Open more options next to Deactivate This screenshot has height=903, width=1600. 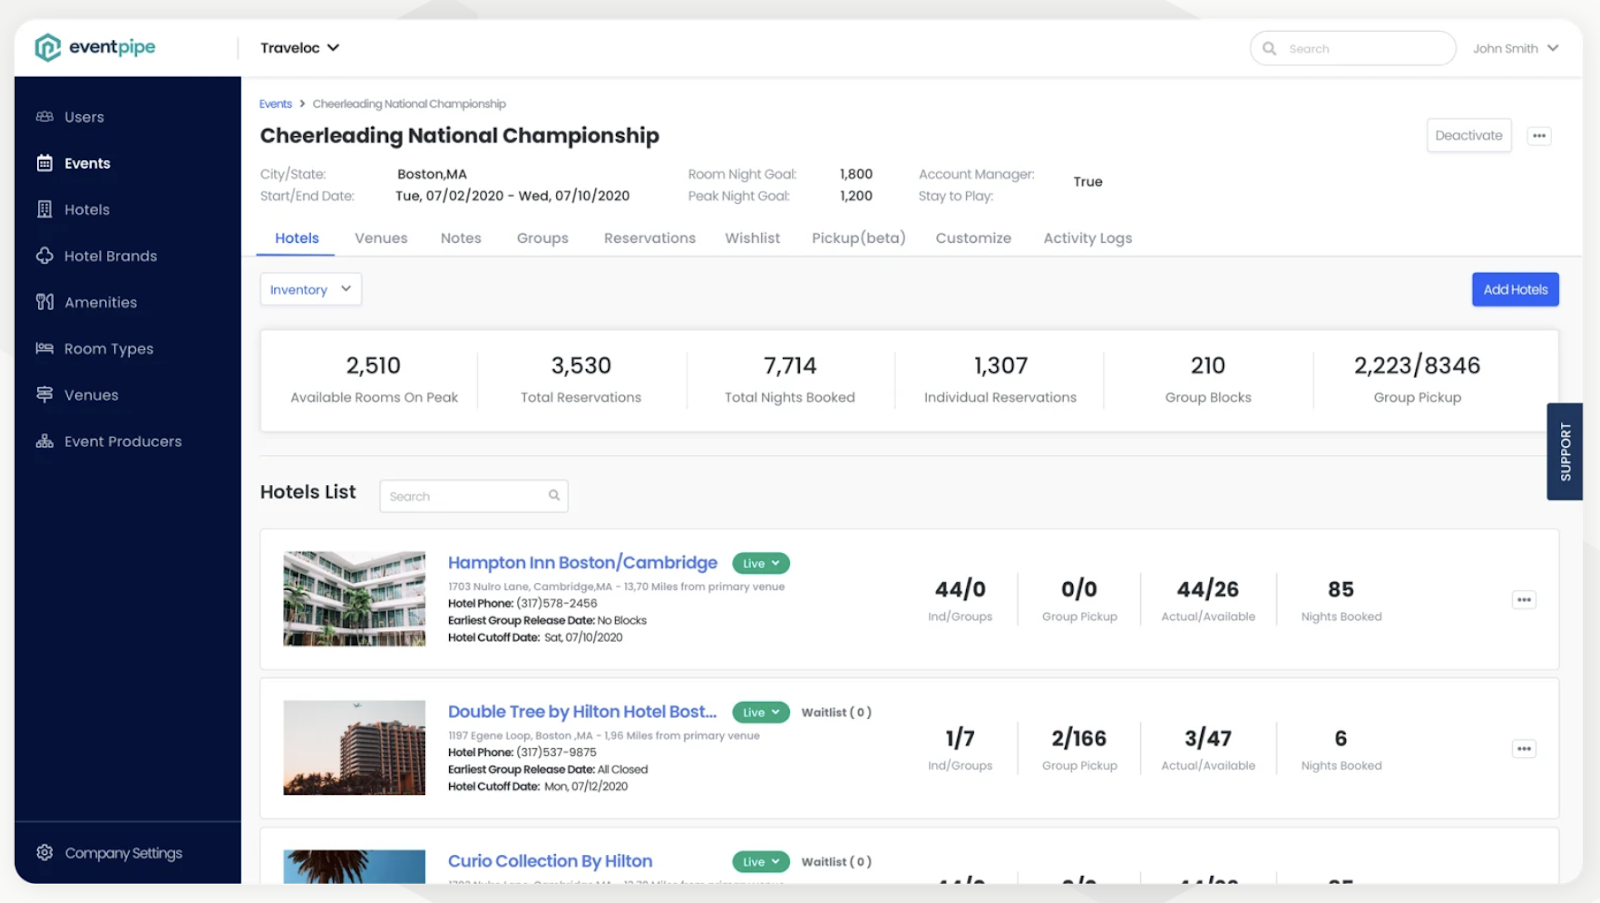click(1539, 136)
